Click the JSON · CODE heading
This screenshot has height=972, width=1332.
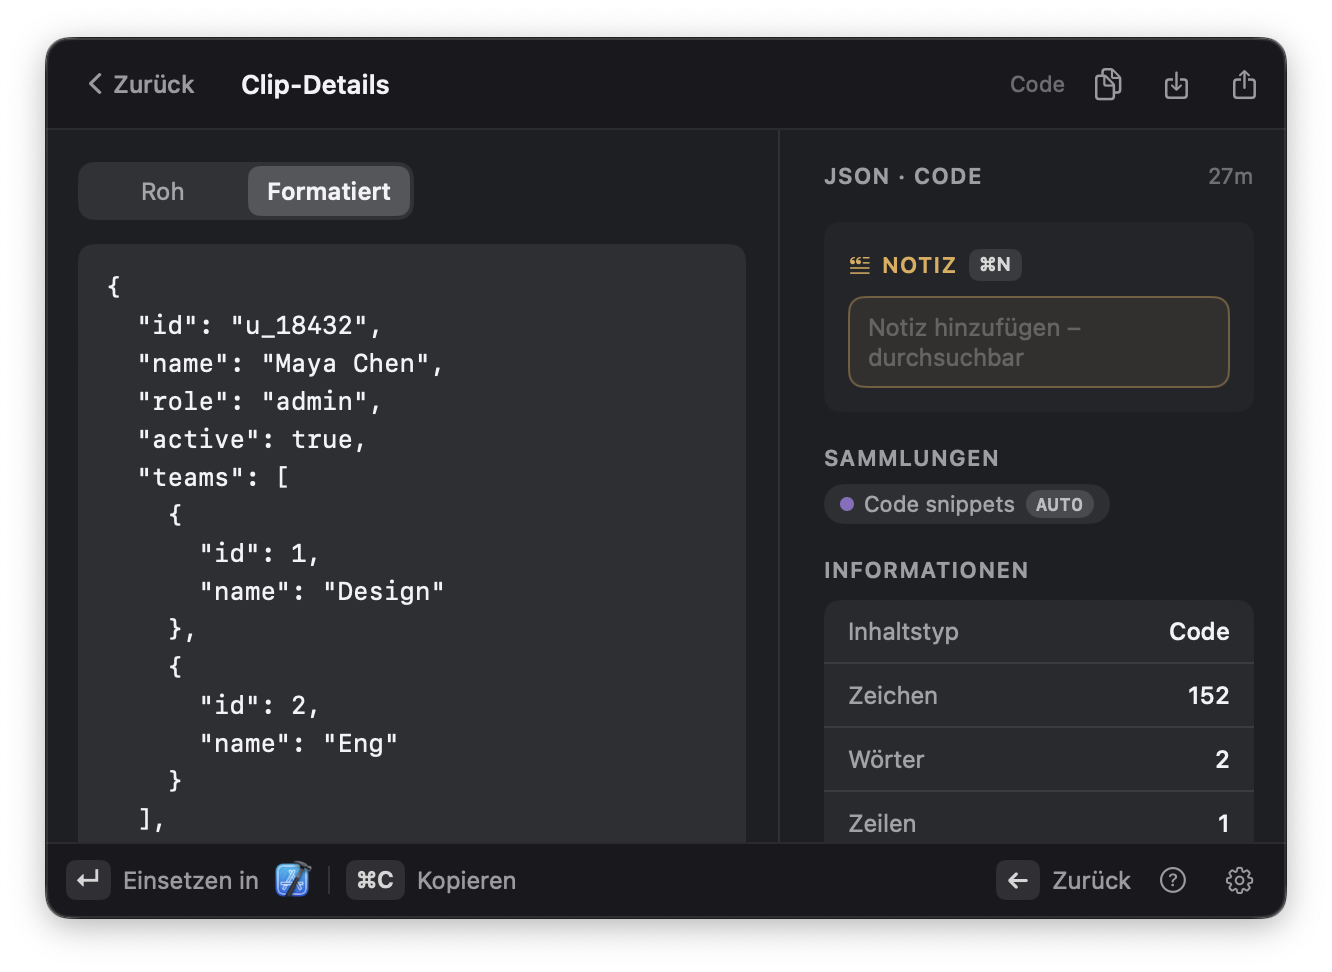902,176
